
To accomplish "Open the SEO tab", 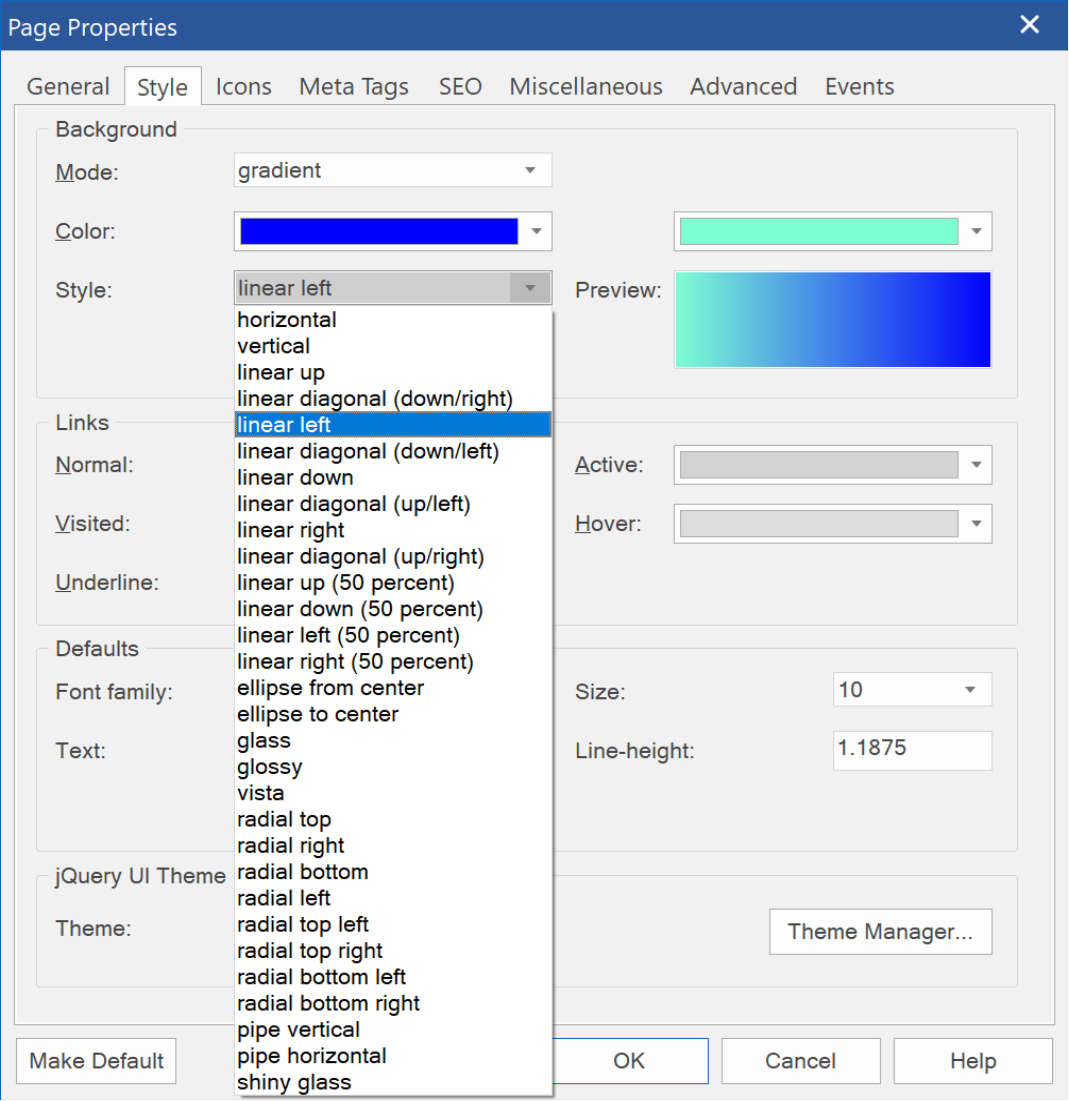I will click(460, 86).
